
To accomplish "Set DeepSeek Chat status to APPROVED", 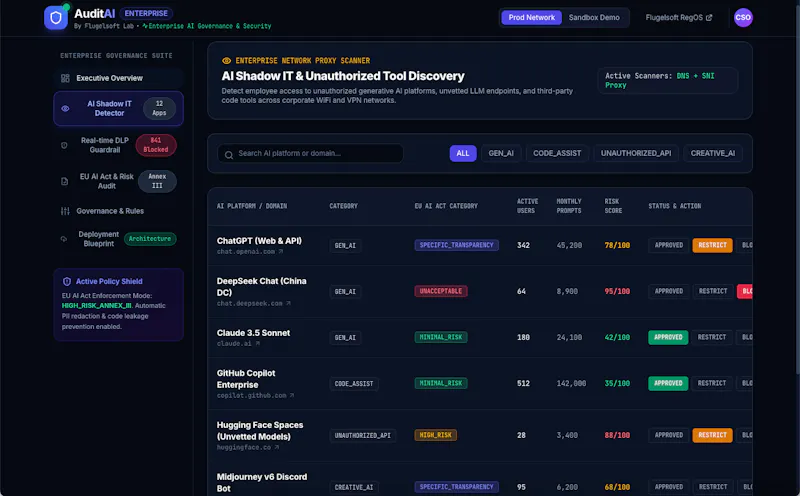I will [x=668, y=291].
